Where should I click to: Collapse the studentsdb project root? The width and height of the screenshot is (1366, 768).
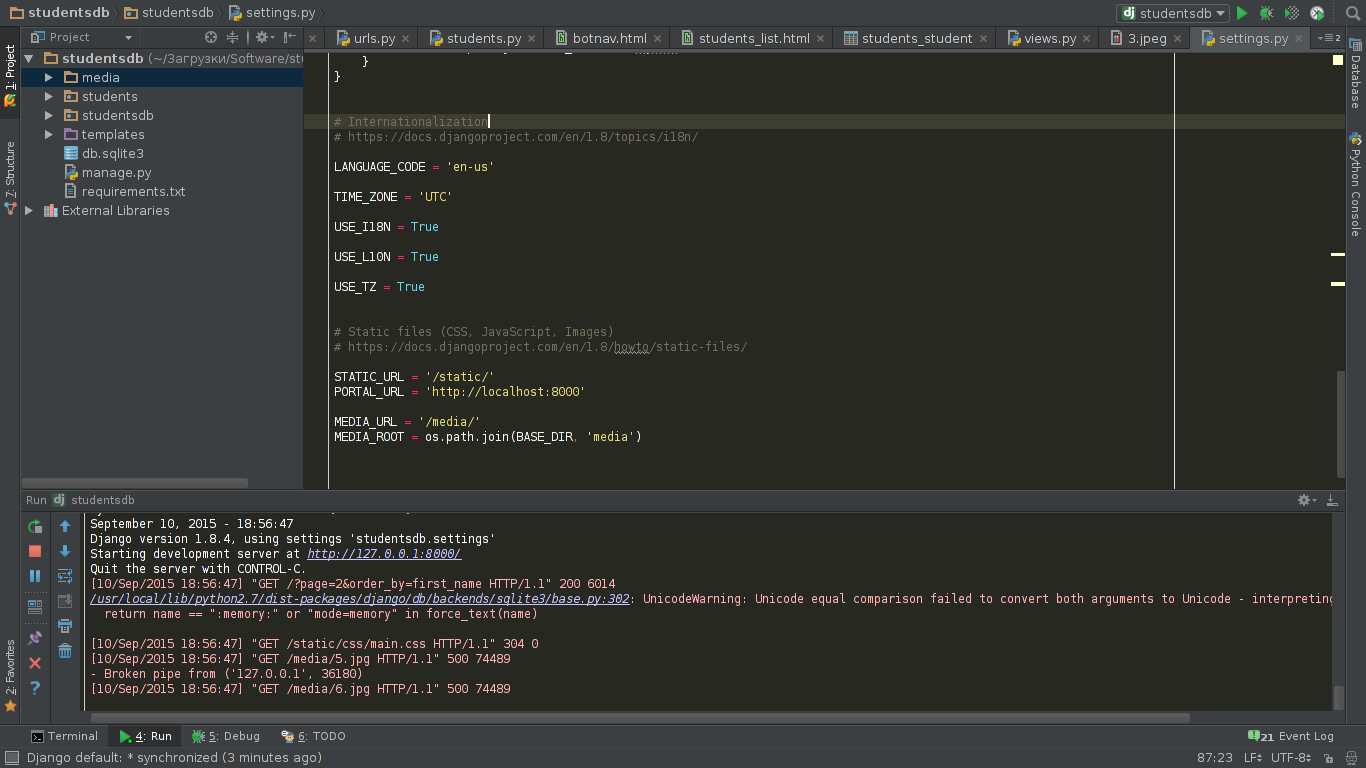click(30, 58)
